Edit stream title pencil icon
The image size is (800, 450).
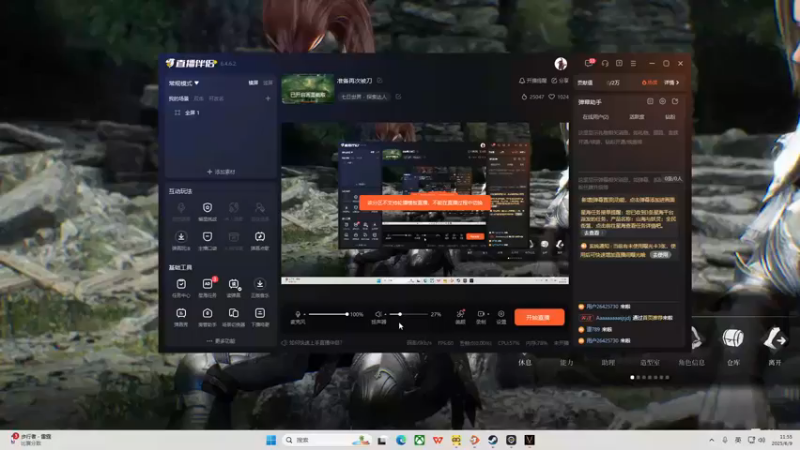tap(380, 81)
